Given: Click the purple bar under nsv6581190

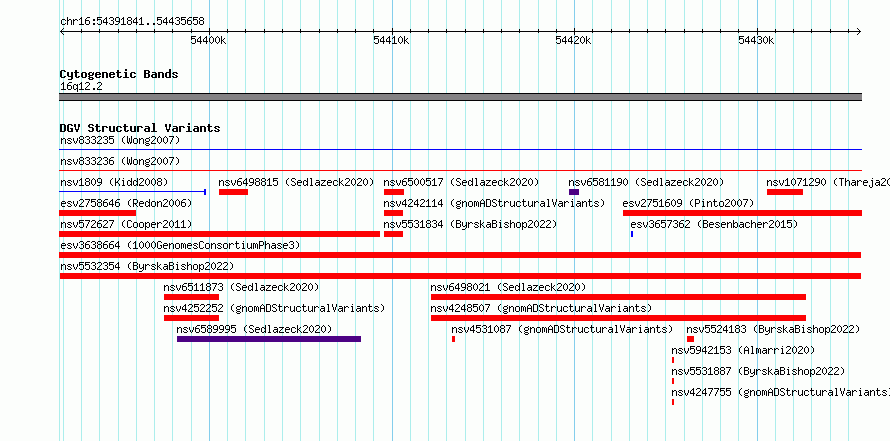Looking at the screenshot, I should (574, 192).
